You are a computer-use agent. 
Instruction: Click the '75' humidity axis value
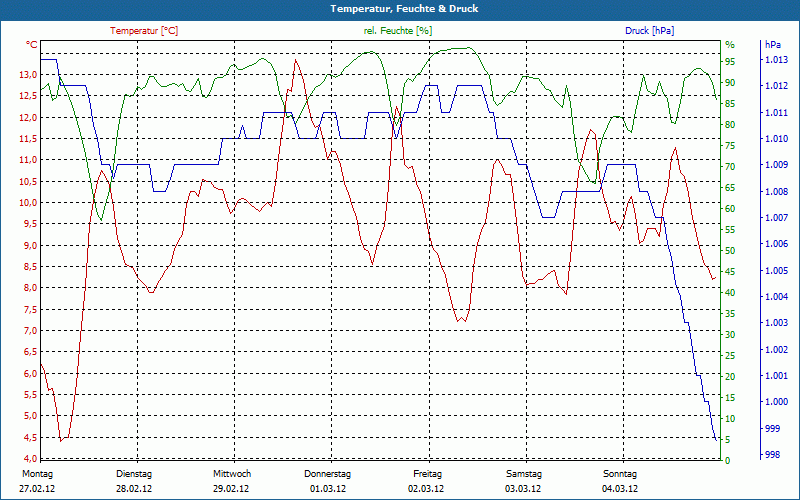click(x=730, y=146)
